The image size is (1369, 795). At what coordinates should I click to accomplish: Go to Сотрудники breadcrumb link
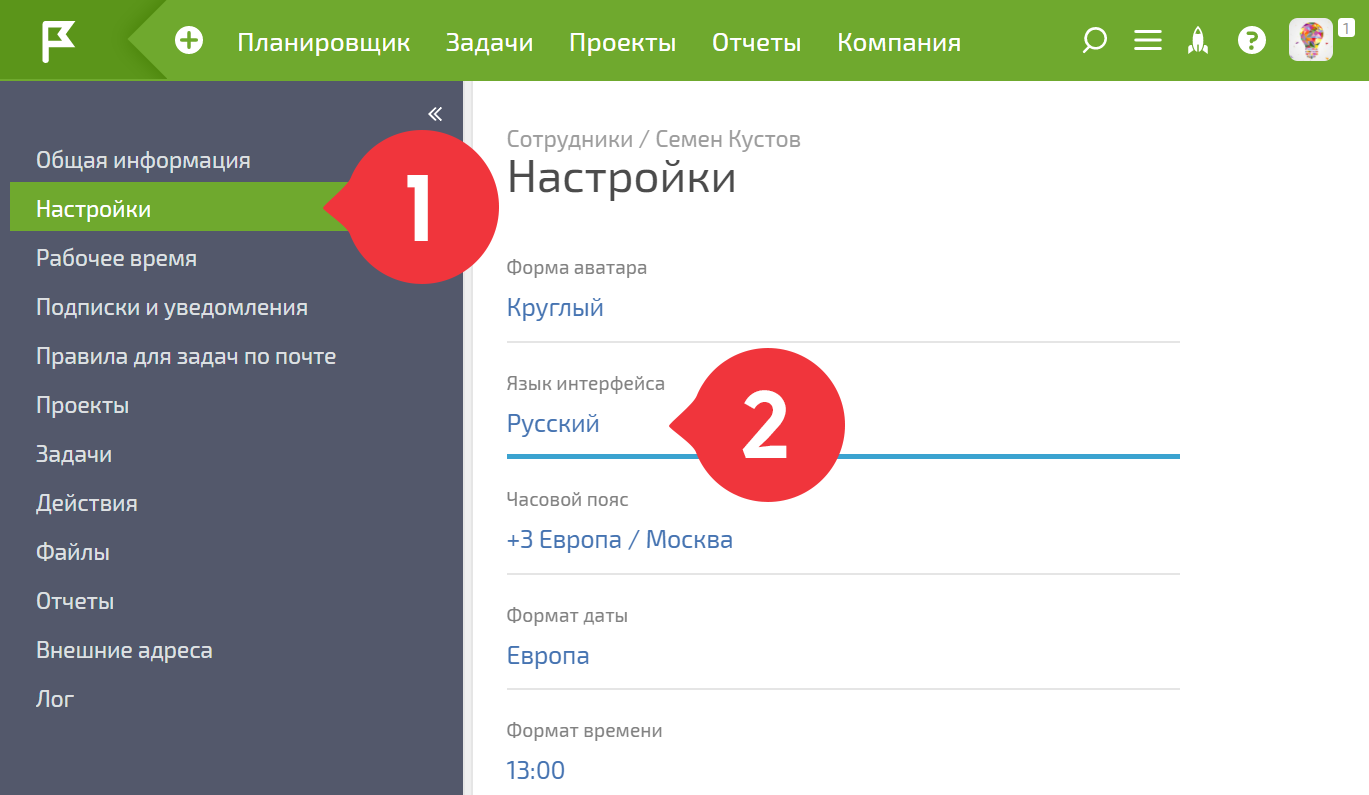tap(570, 139)
